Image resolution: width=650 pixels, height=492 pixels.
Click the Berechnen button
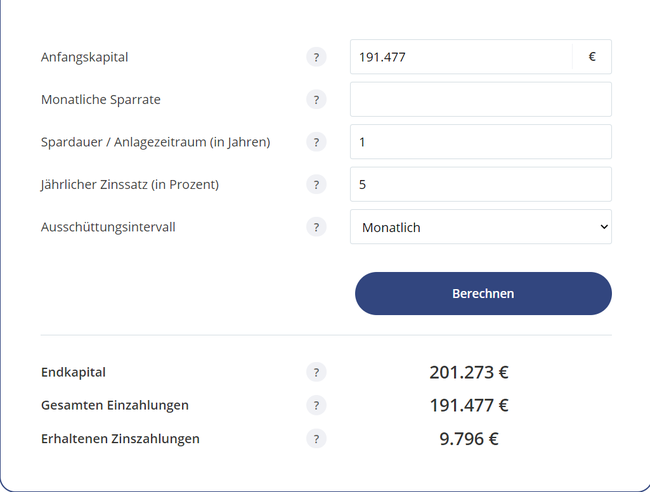coord(483,293)
